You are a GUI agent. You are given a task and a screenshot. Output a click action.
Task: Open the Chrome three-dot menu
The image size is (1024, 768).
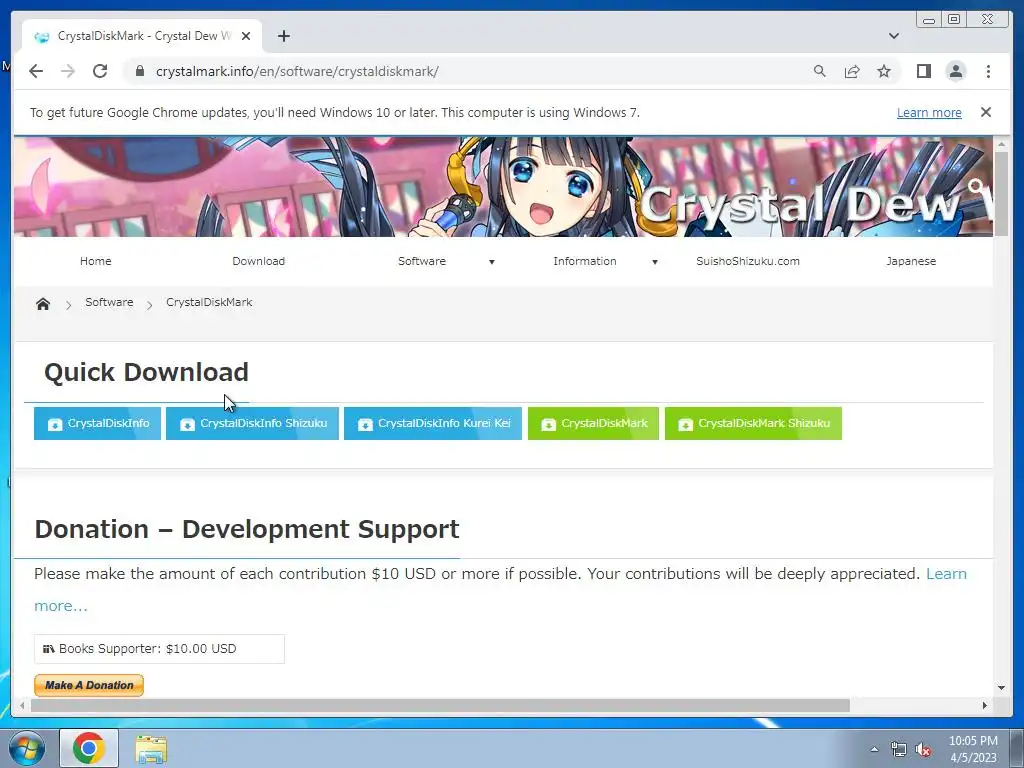(x=988, y=71)
